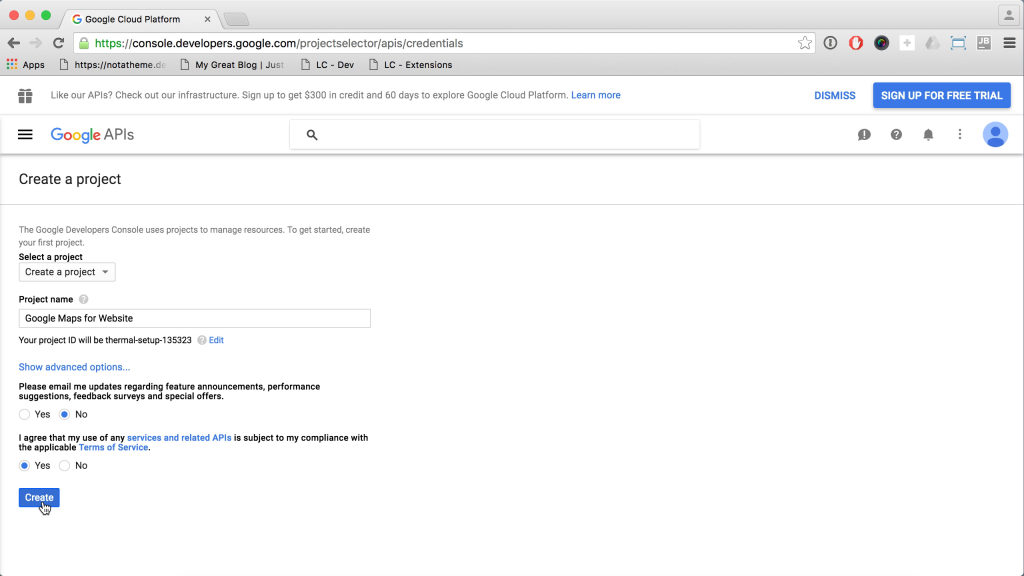Expand the Create a project dropdown
1024x576 pixels.
tap(67, 272)
